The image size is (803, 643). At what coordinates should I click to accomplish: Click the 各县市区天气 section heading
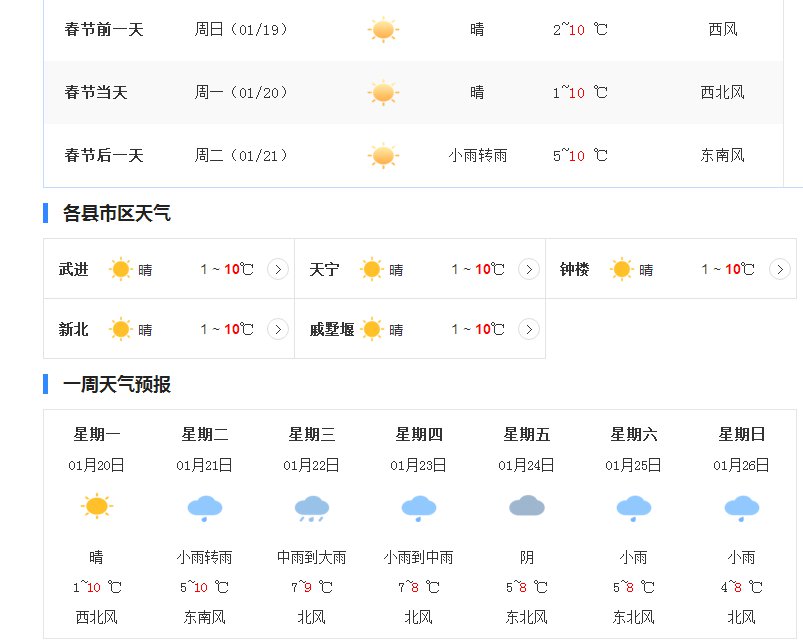point(117,213)
